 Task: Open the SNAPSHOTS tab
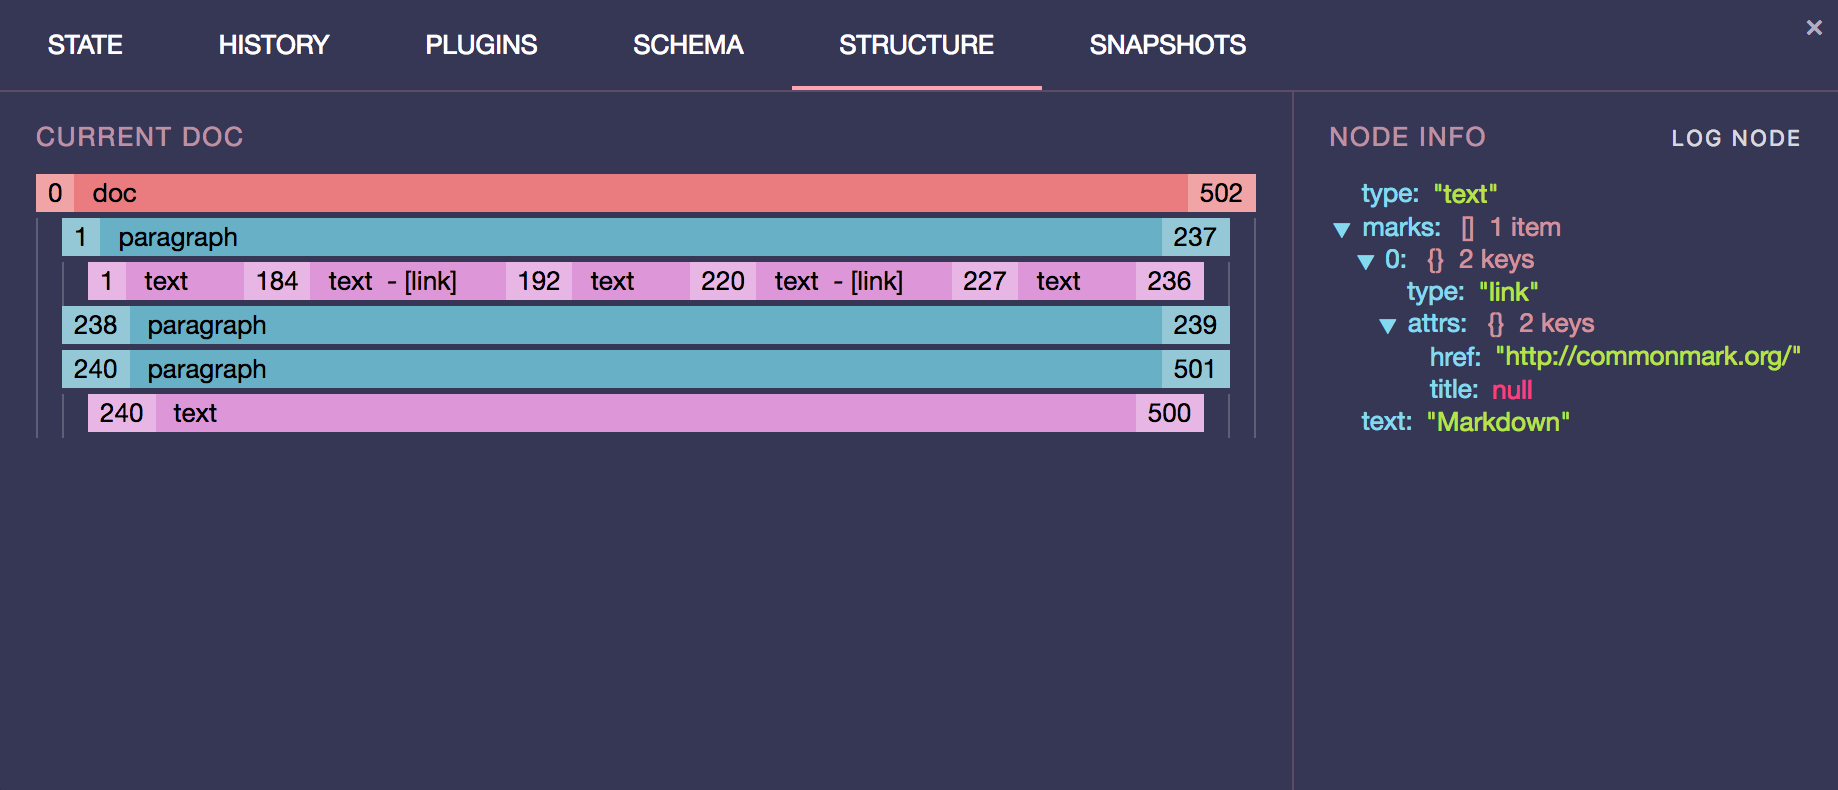(x=1167, y=45)
